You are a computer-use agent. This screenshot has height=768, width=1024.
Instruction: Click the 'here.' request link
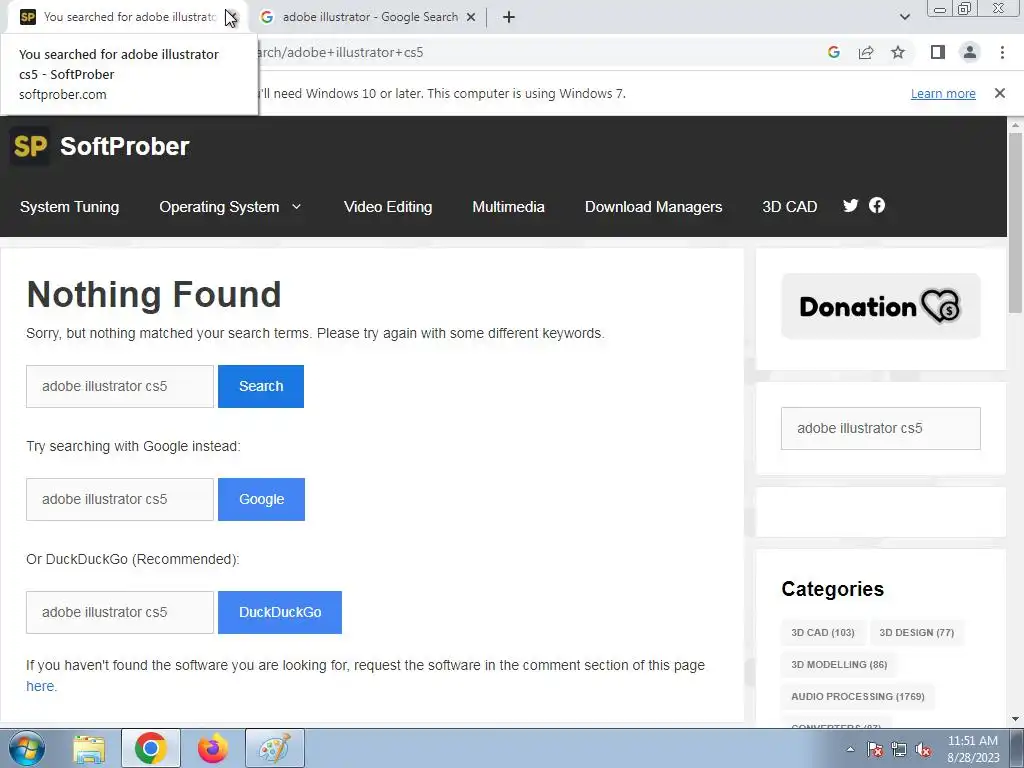click(41, 686)
